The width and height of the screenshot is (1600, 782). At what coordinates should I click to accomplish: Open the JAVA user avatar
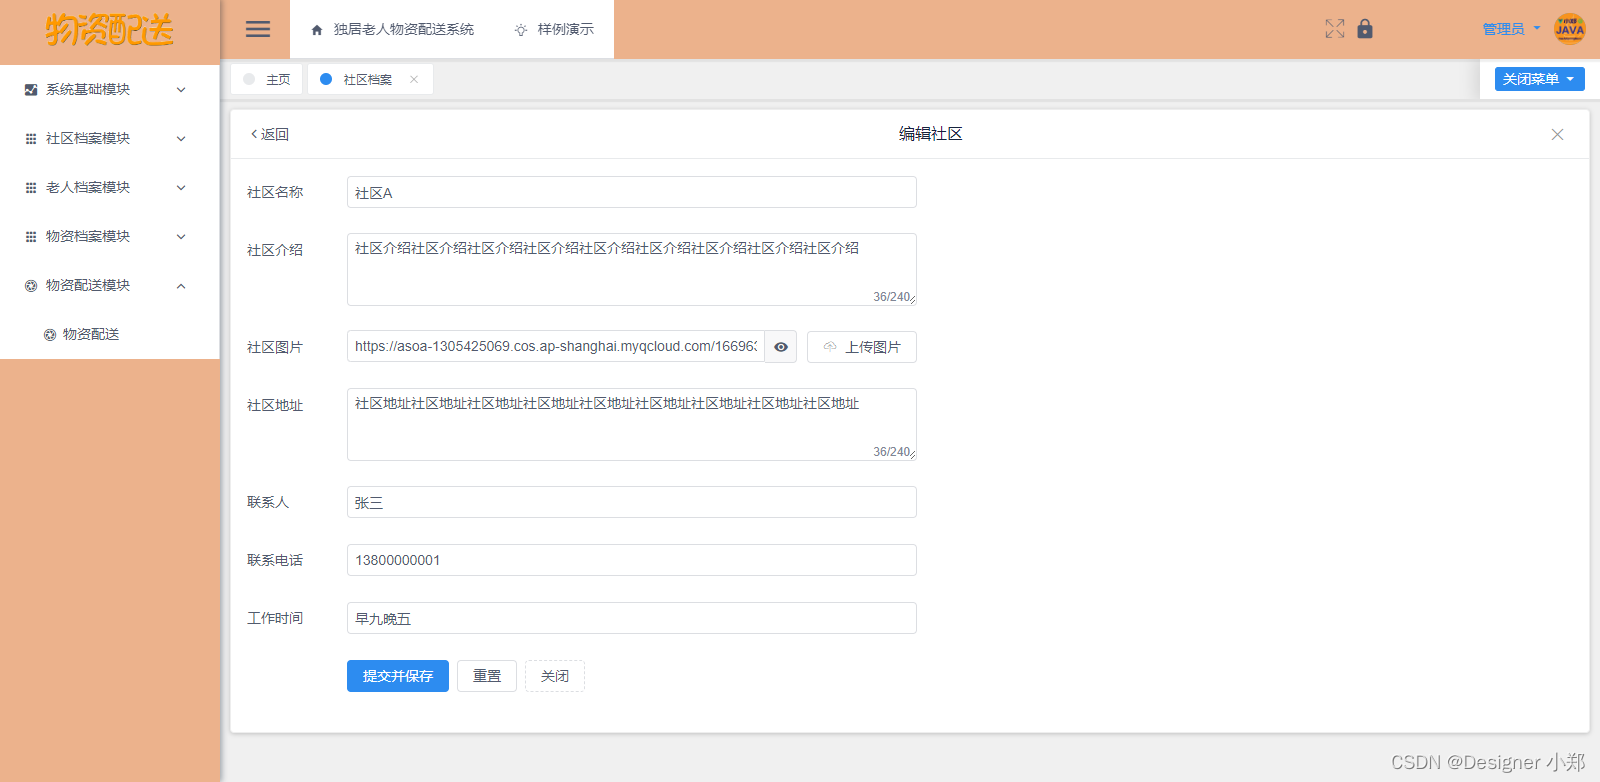pos(1570,29)
